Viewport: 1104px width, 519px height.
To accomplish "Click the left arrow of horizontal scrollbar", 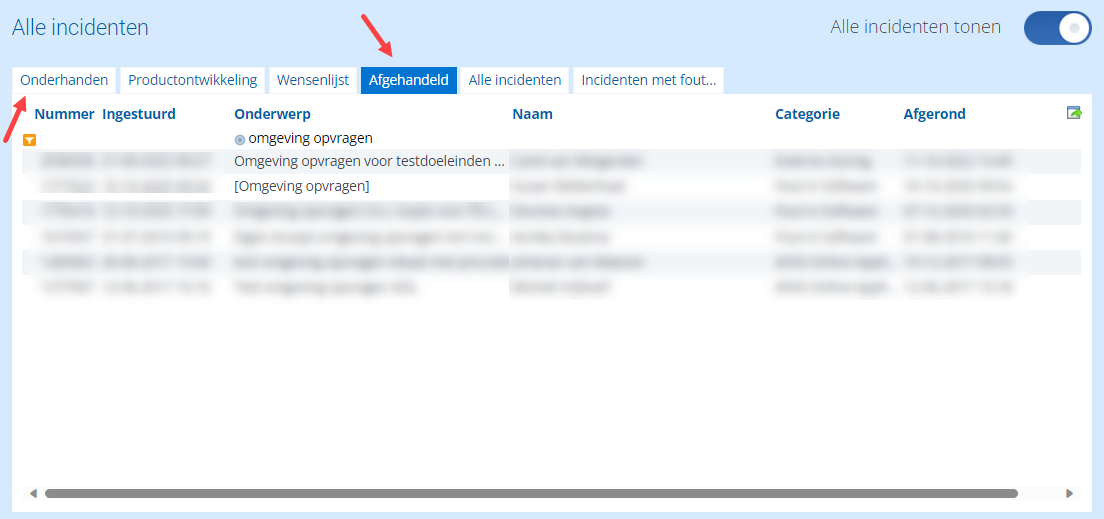I will point(32,494).
